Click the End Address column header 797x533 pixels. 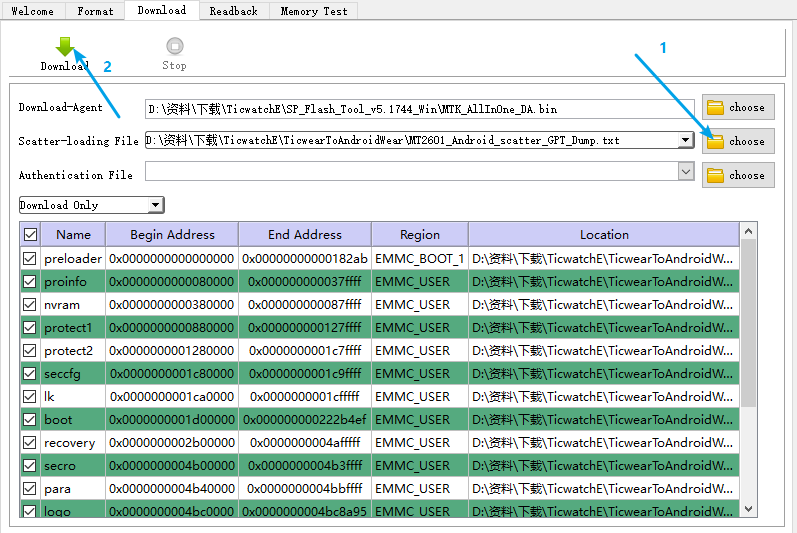[305, 234]
